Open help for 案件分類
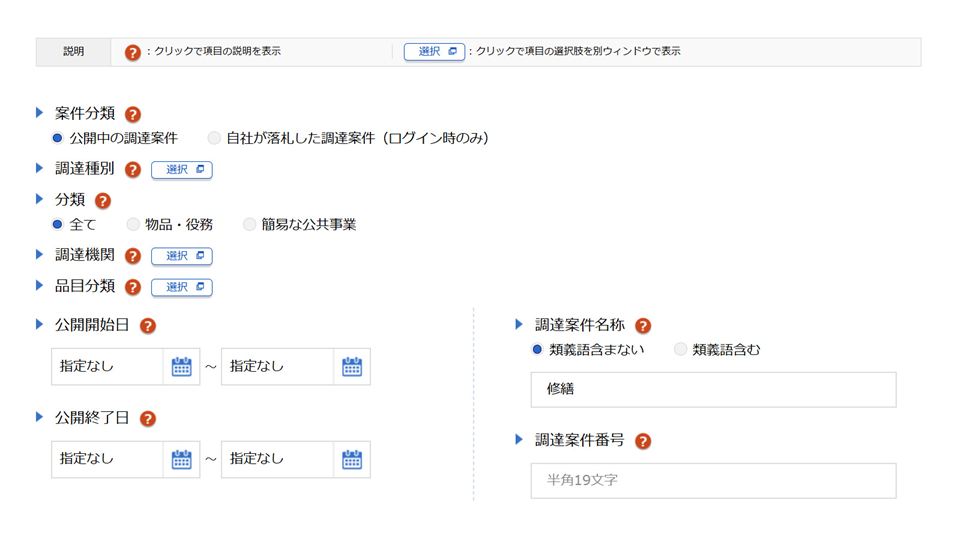The image size is (958, 554). [x=133, y=114]
